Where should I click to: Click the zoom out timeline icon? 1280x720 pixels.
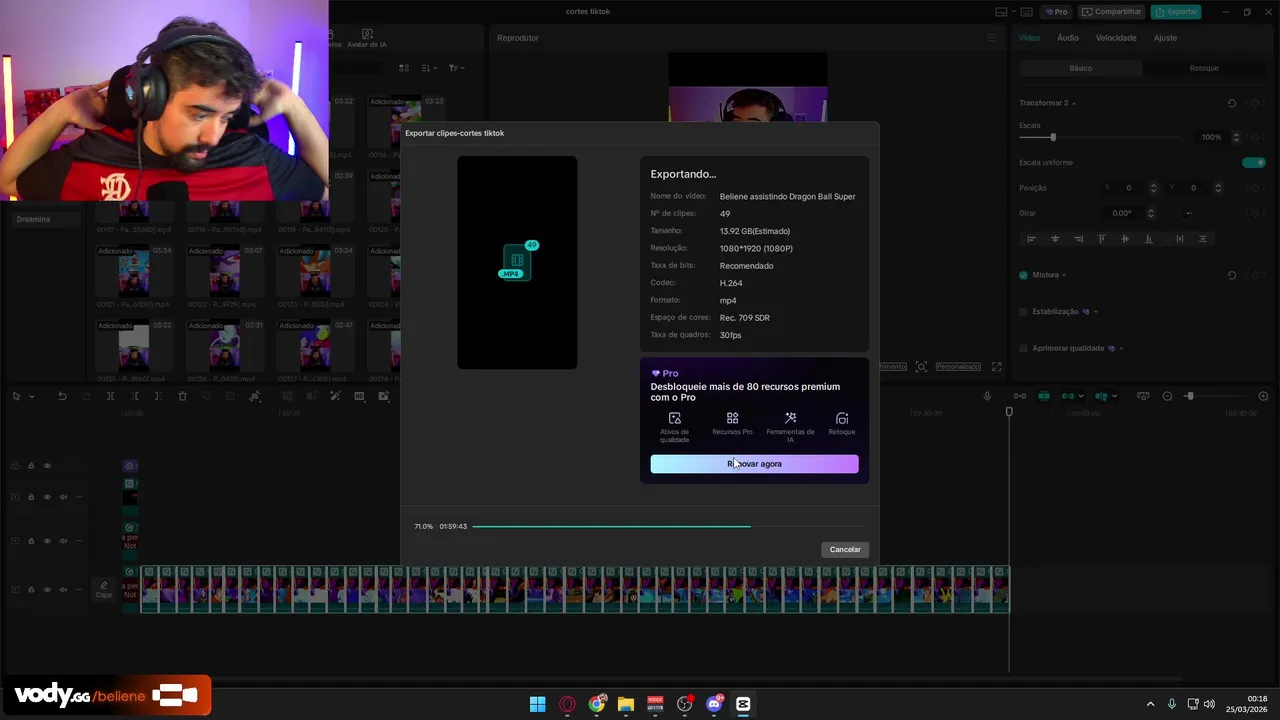[1167, 396]
